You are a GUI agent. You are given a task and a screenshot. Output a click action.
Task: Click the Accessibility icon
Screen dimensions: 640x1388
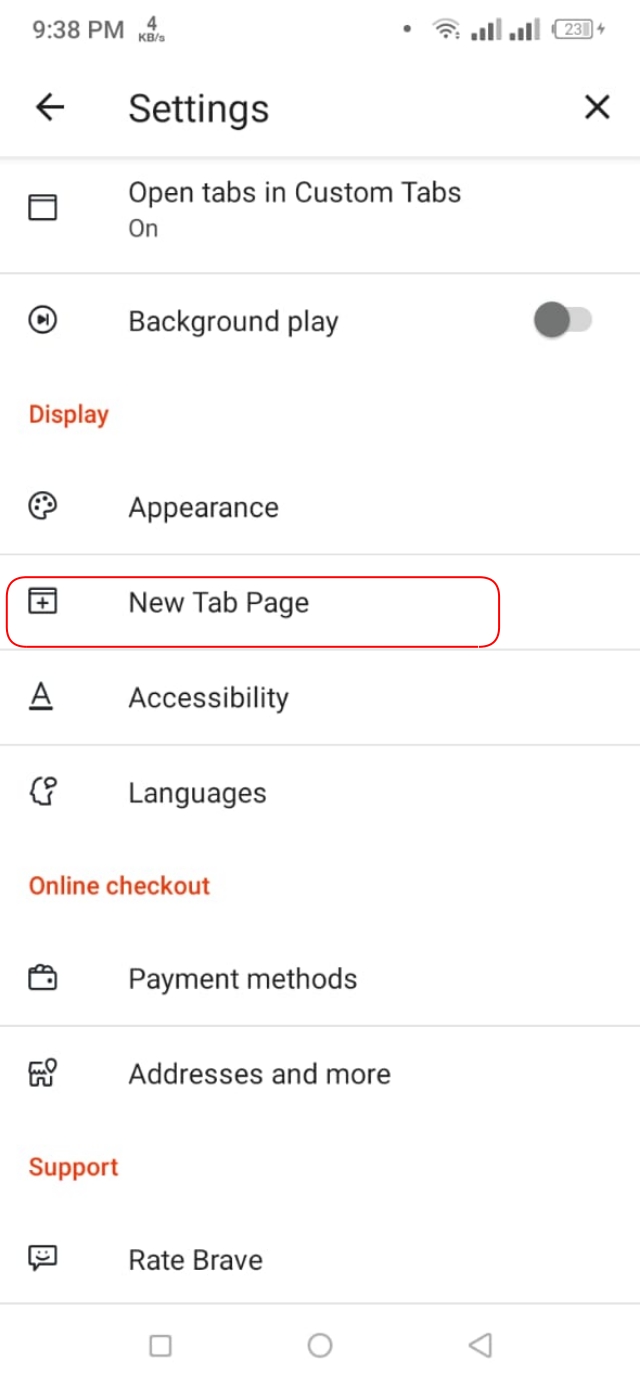click(x=42, y=697)
